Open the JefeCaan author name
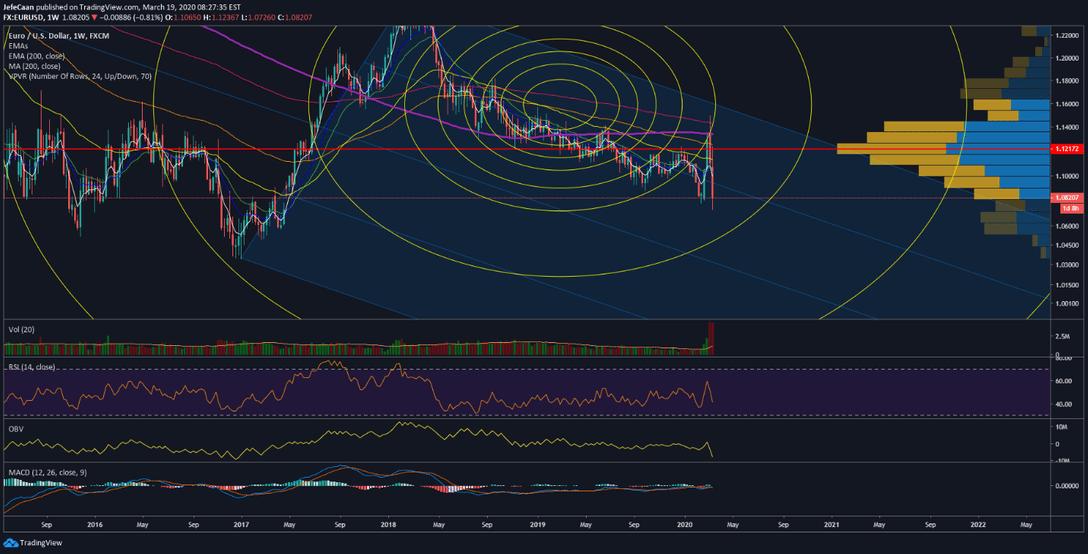 click(18, 8)
